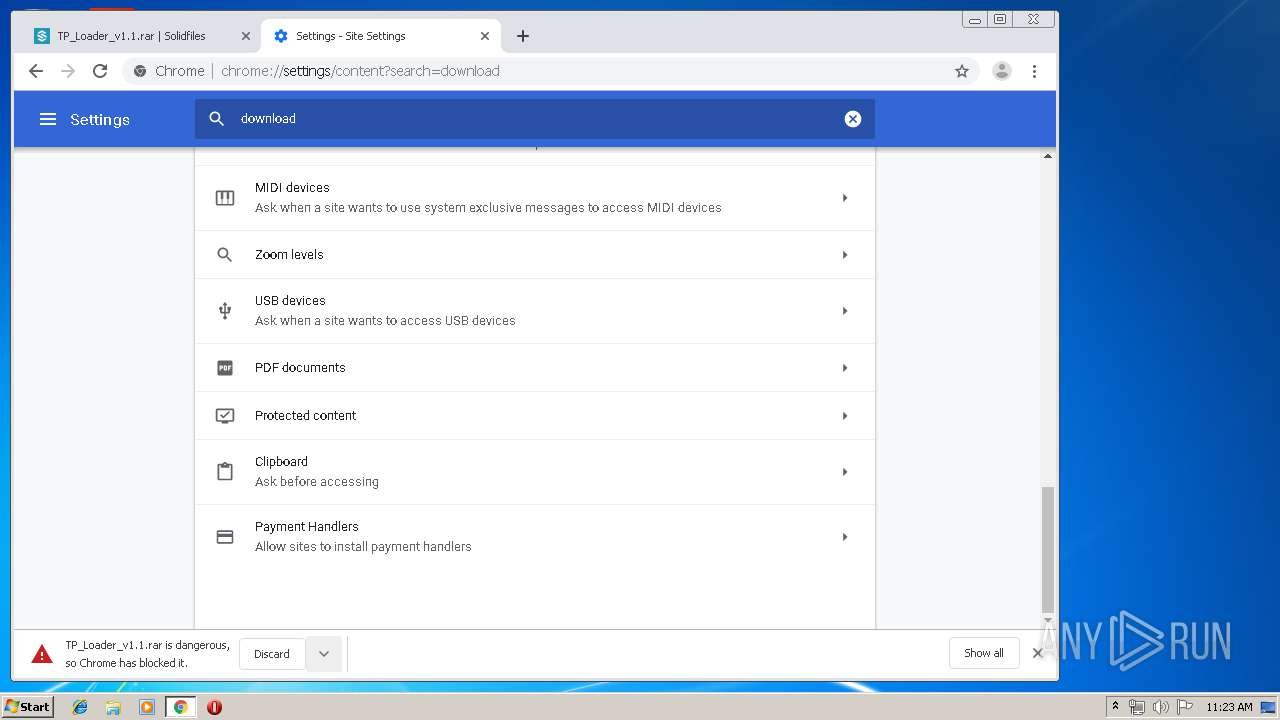The height and width of the screenshot is (720, 1280).
Task: Click the Settings page scrollbar thumb
Action: 1048,548
